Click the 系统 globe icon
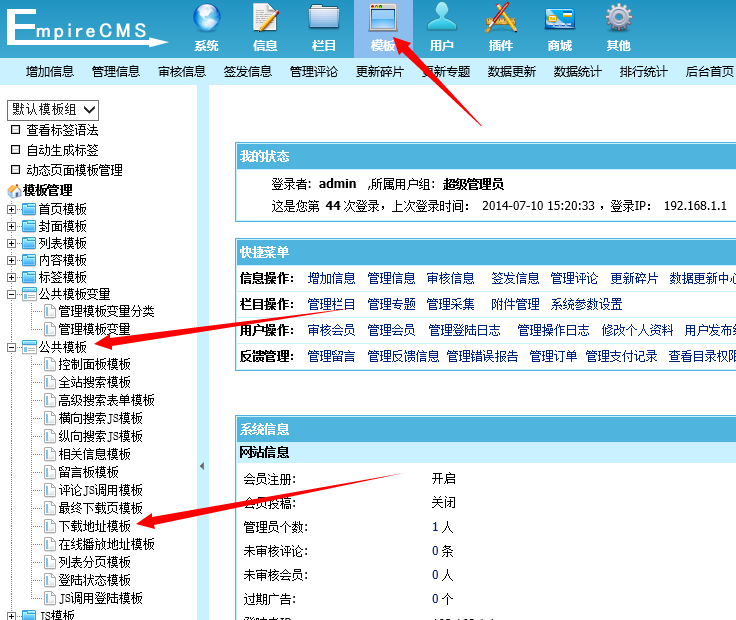The height and width of the screenshot is (620, 736). (x=206, y=18)
